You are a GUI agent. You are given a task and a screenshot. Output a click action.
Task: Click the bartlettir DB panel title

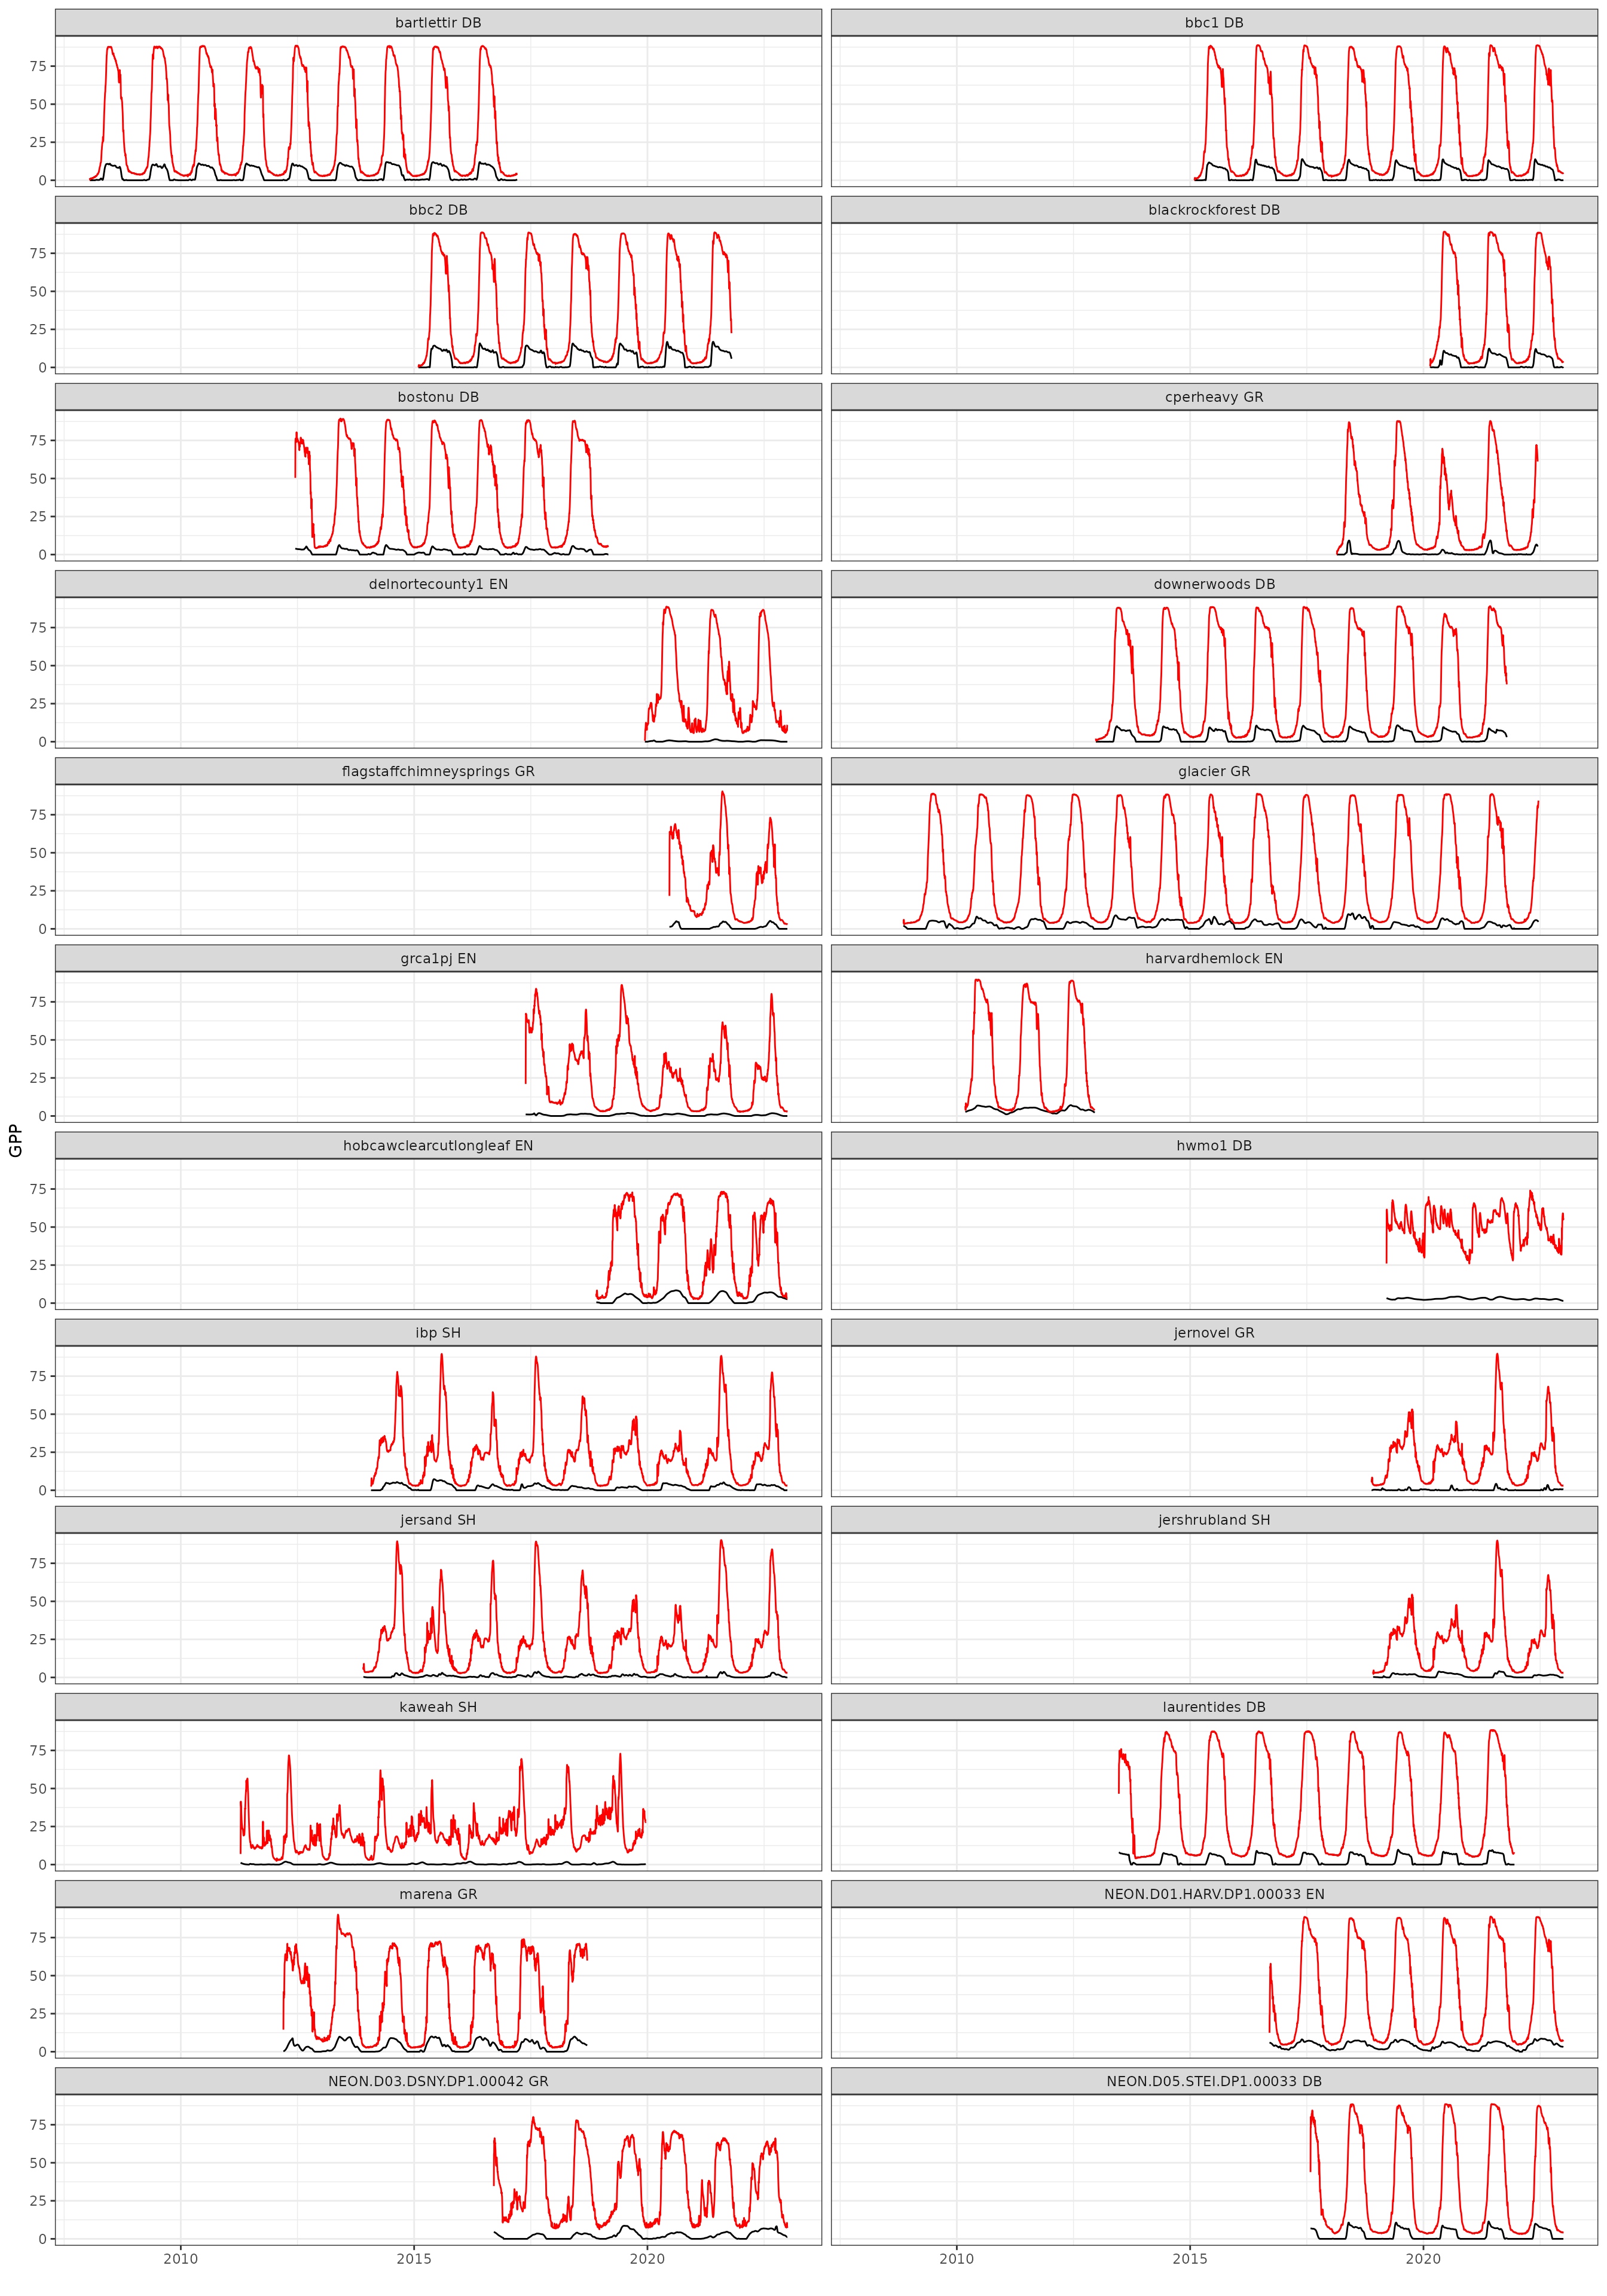pyautogui.click(x=438, y=22)
